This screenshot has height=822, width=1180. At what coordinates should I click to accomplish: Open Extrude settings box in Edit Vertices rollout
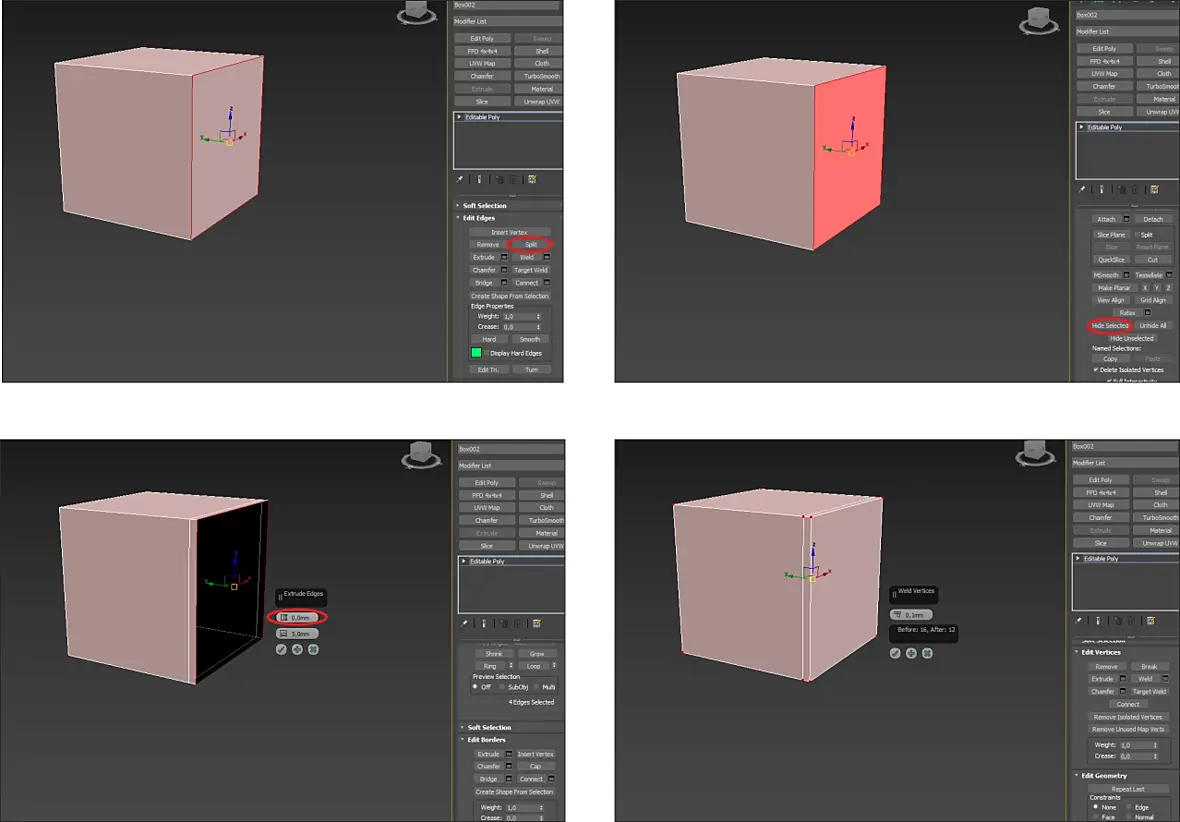pos(1123,679)
